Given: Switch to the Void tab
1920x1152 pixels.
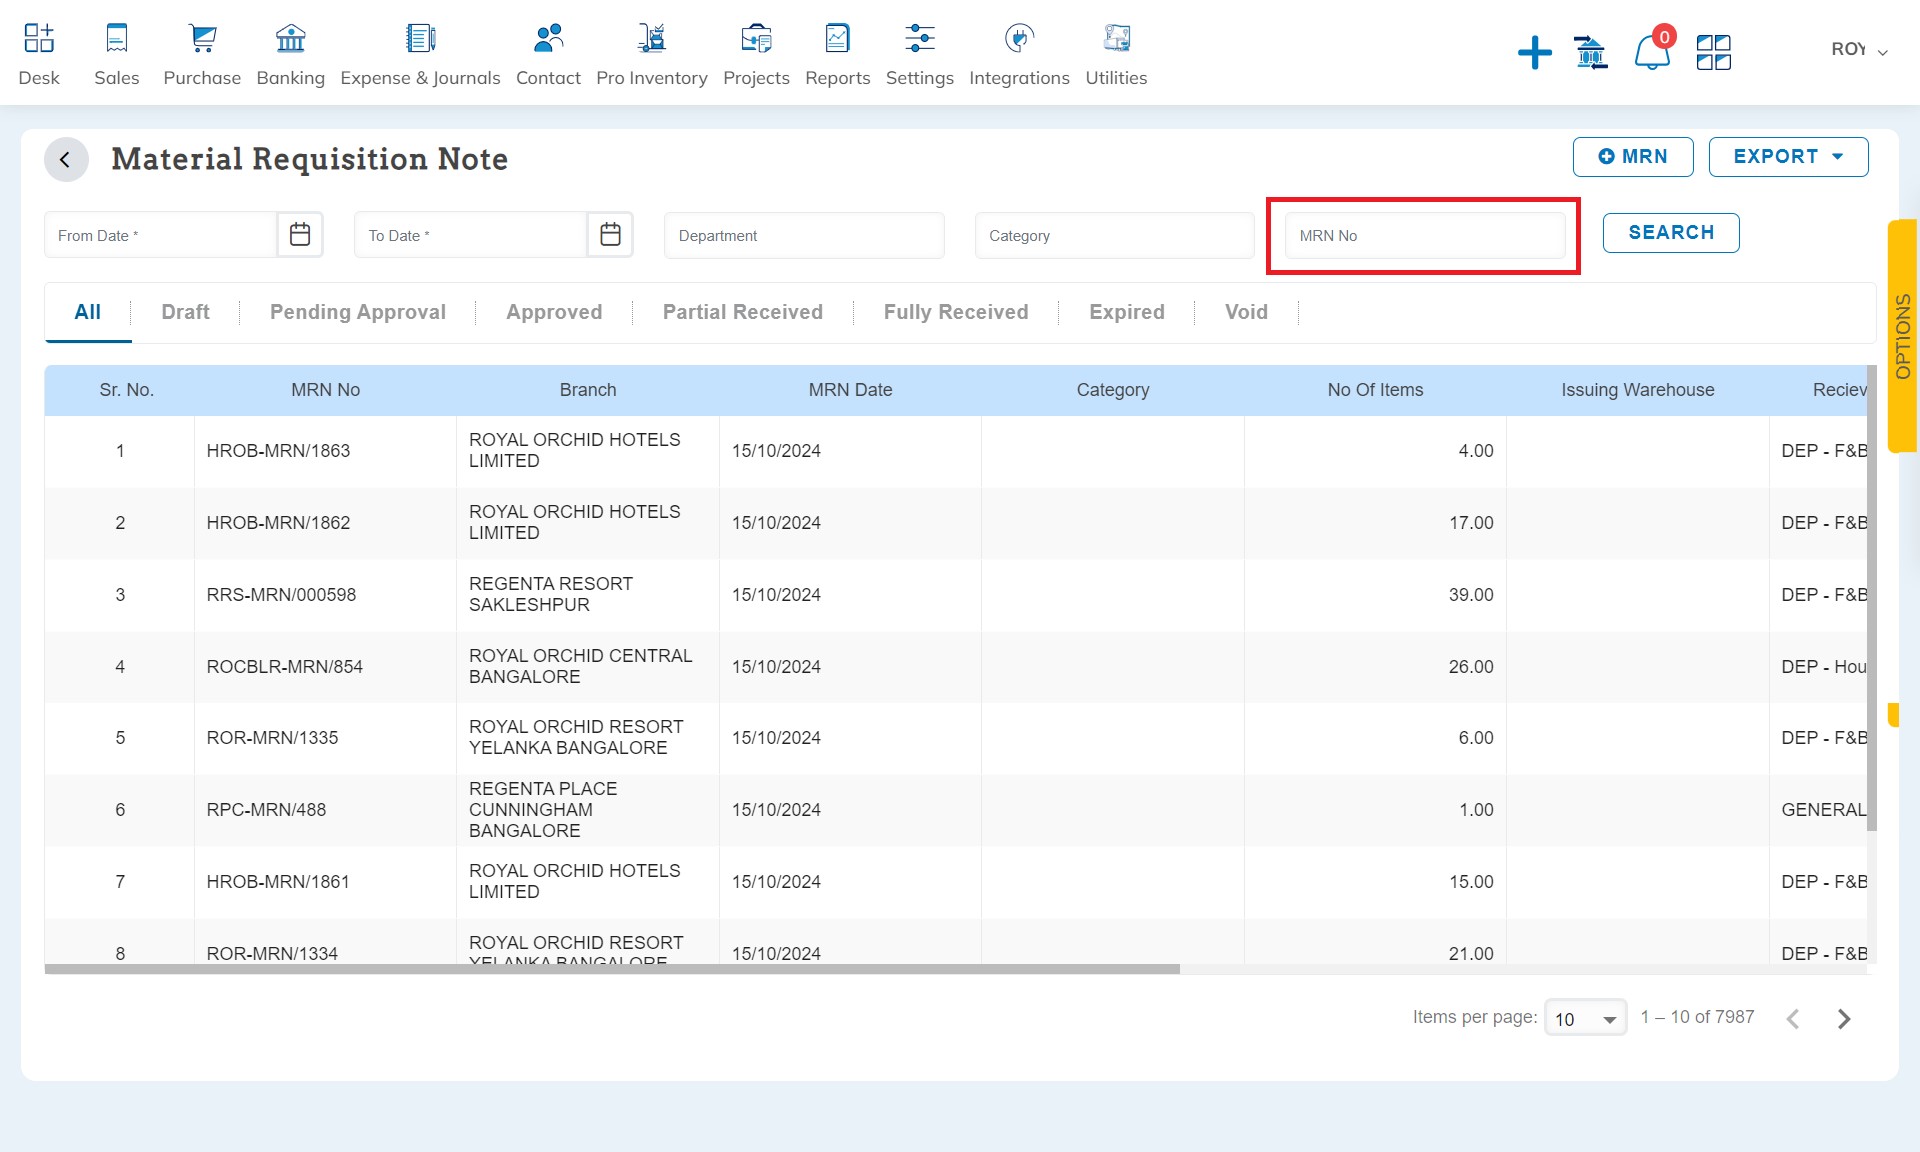Looking at the screenshot, I should [x=1246, y=312].
